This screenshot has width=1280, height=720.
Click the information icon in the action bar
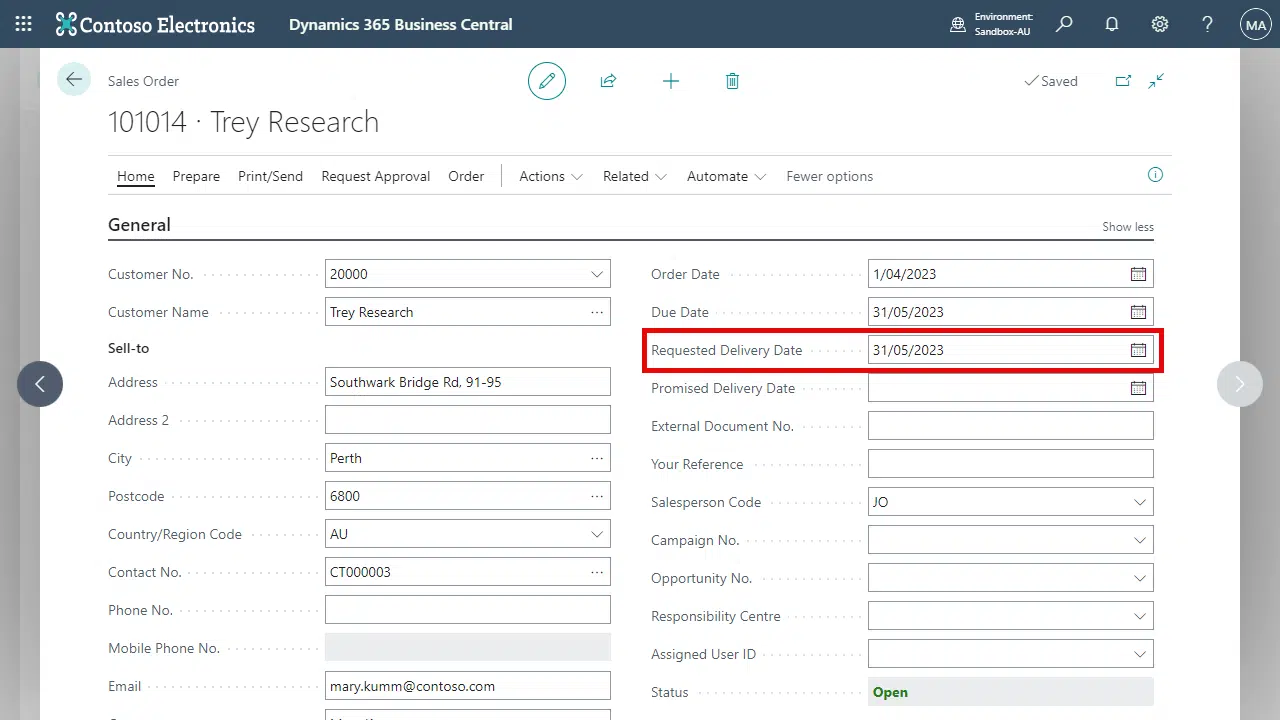click(x=1155, y=175)
